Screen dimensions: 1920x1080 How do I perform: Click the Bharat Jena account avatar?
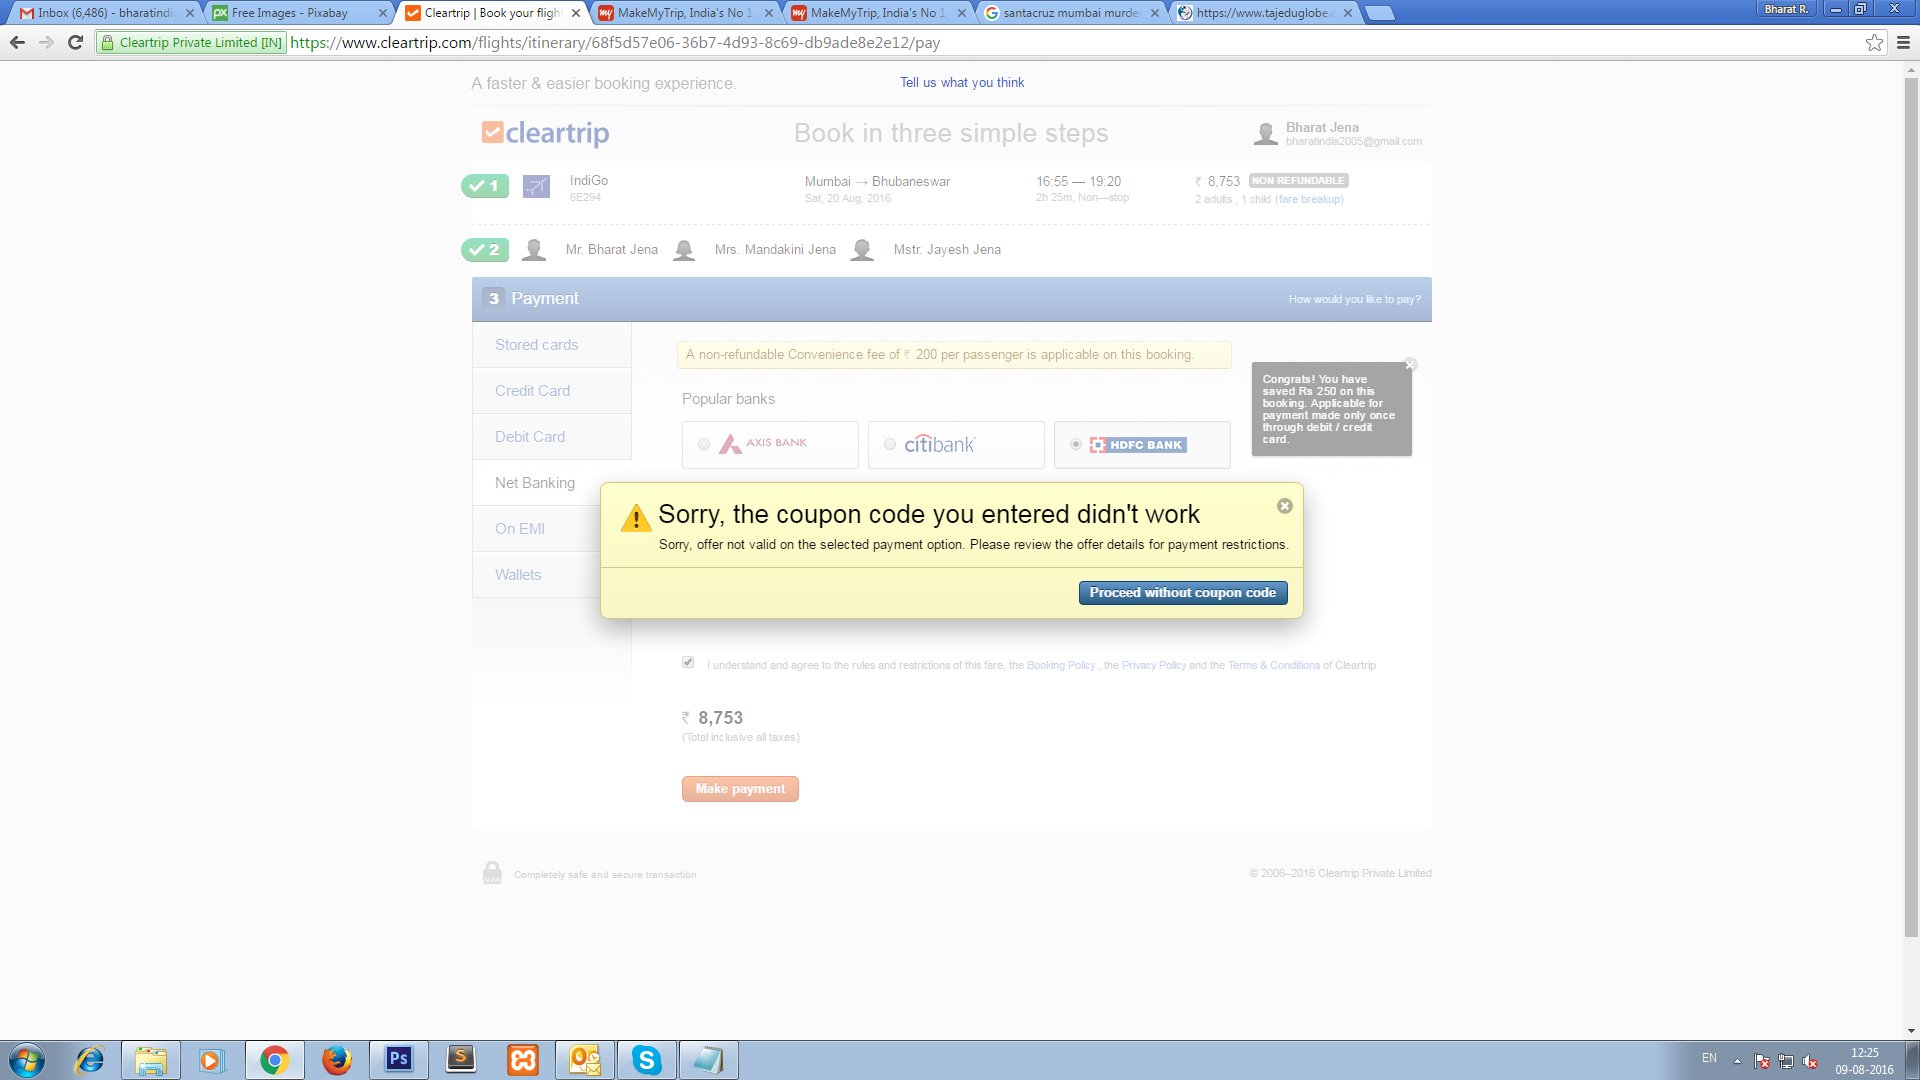(x=1266, y=134)
